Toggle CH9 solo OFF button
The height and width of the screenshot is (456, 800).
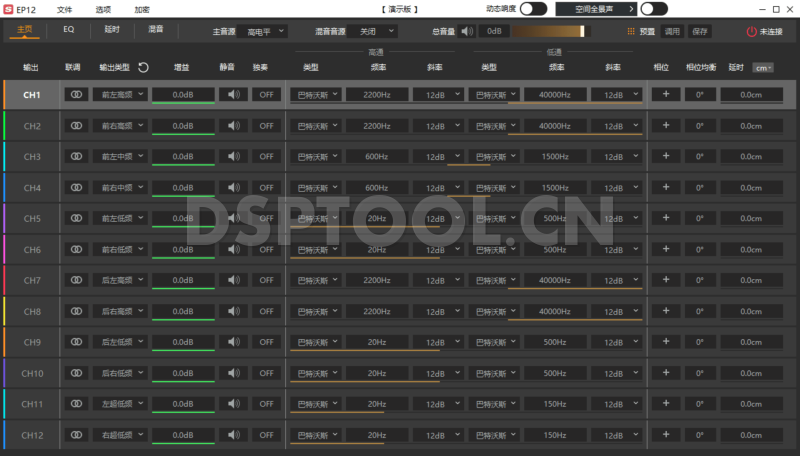[266, 342]
